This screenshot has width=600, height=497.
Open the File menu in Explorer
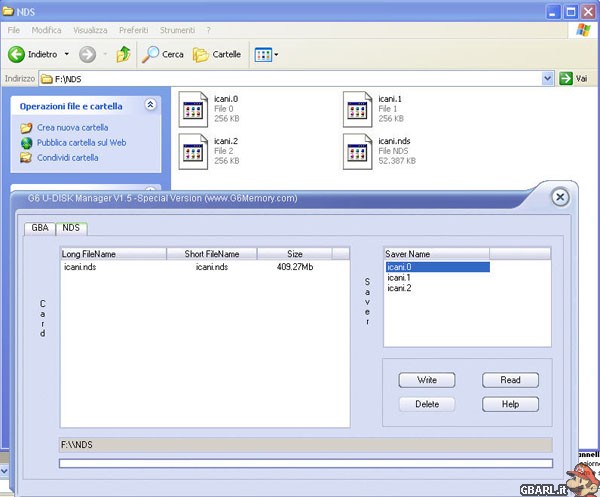pyautogui.click(x=13, y=30)
